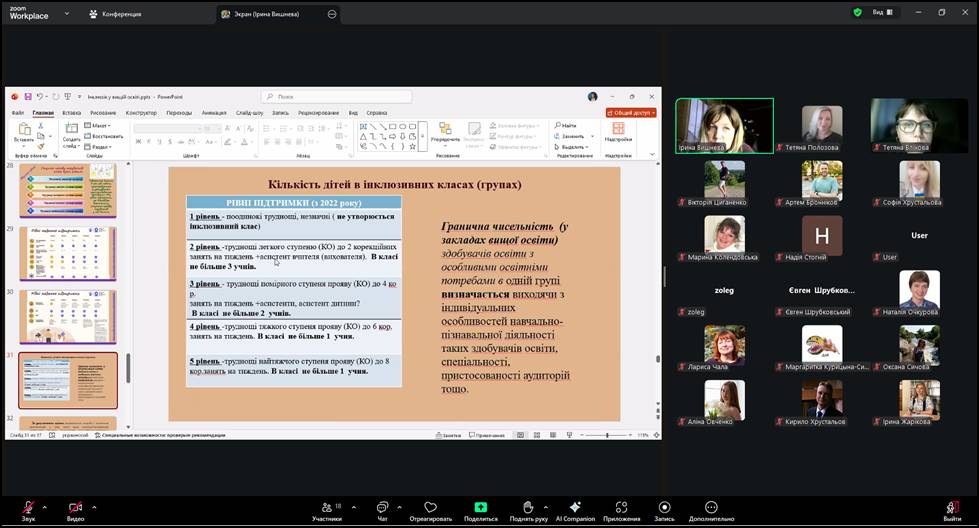Switch to the Конференция tab

114,14
